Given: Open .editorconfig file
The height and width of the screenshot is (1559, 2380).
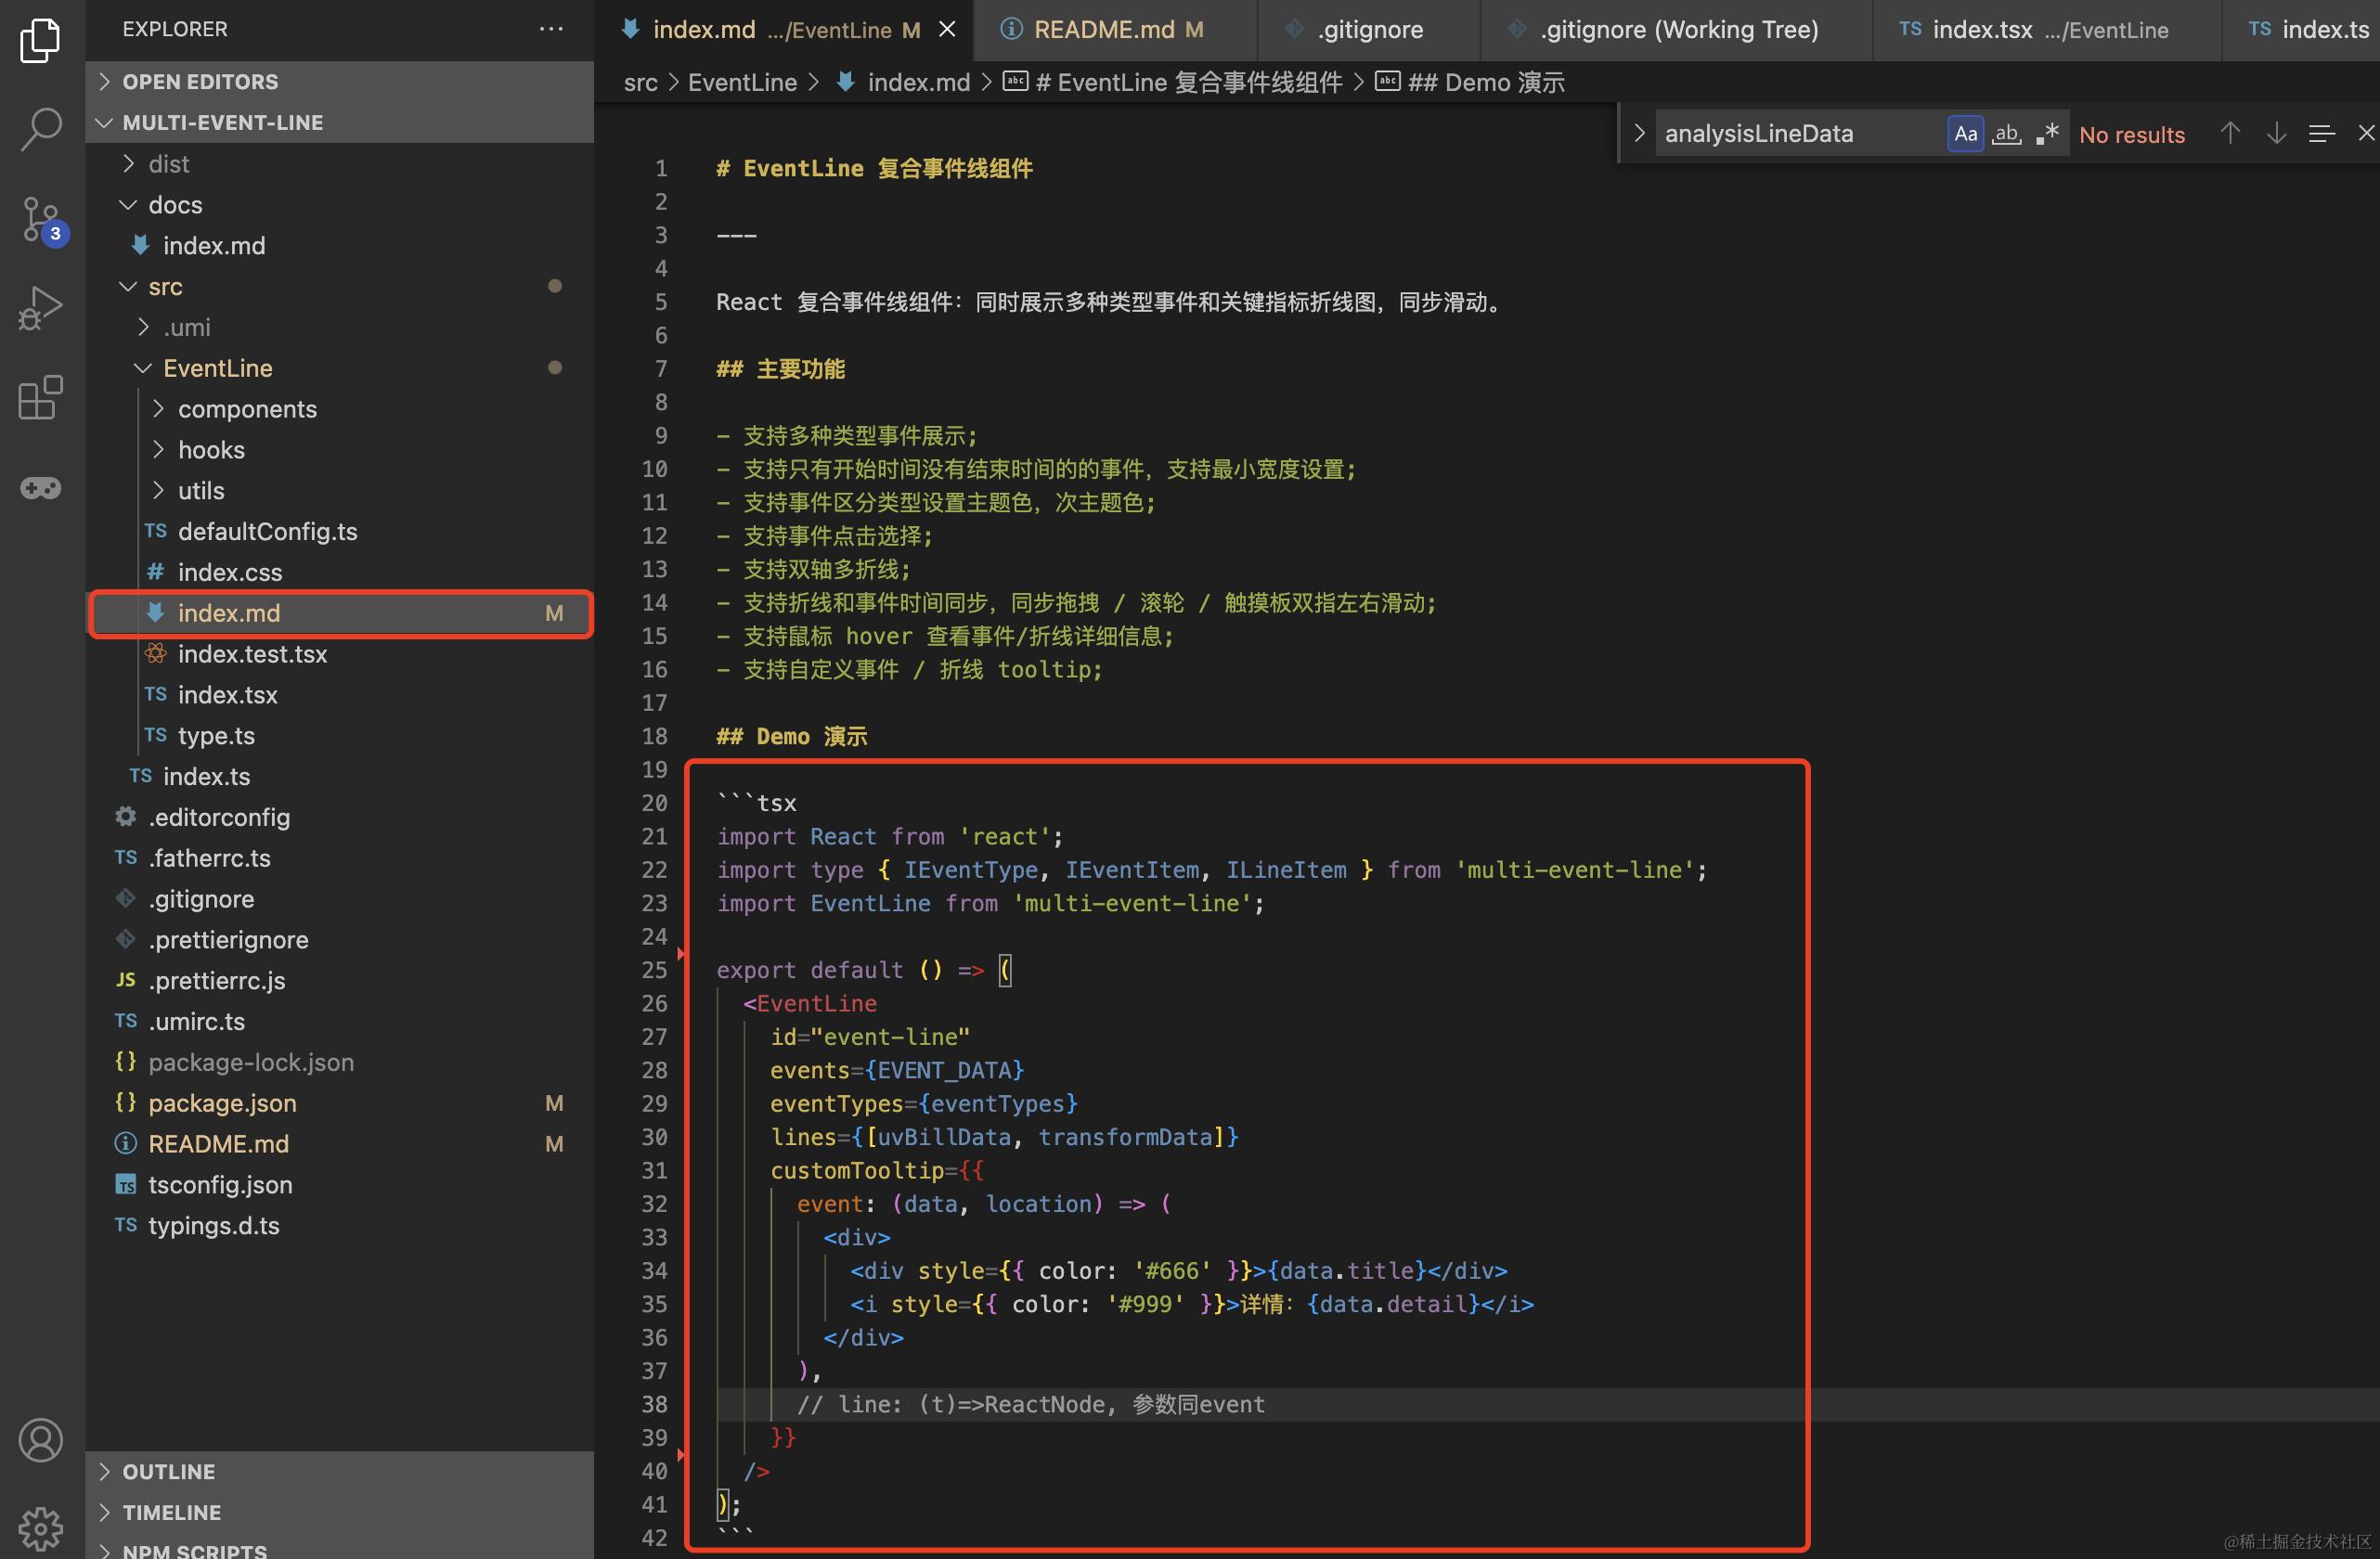Looking at the screenshot, I should (x=339, y=817).
